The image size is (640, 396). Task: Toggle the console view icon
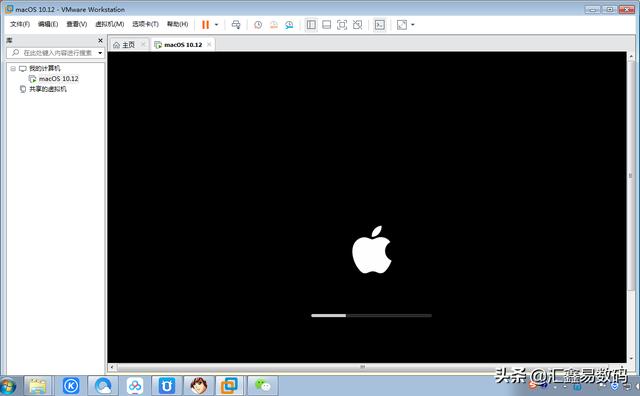pyautogui.click(x=380, y=25)
